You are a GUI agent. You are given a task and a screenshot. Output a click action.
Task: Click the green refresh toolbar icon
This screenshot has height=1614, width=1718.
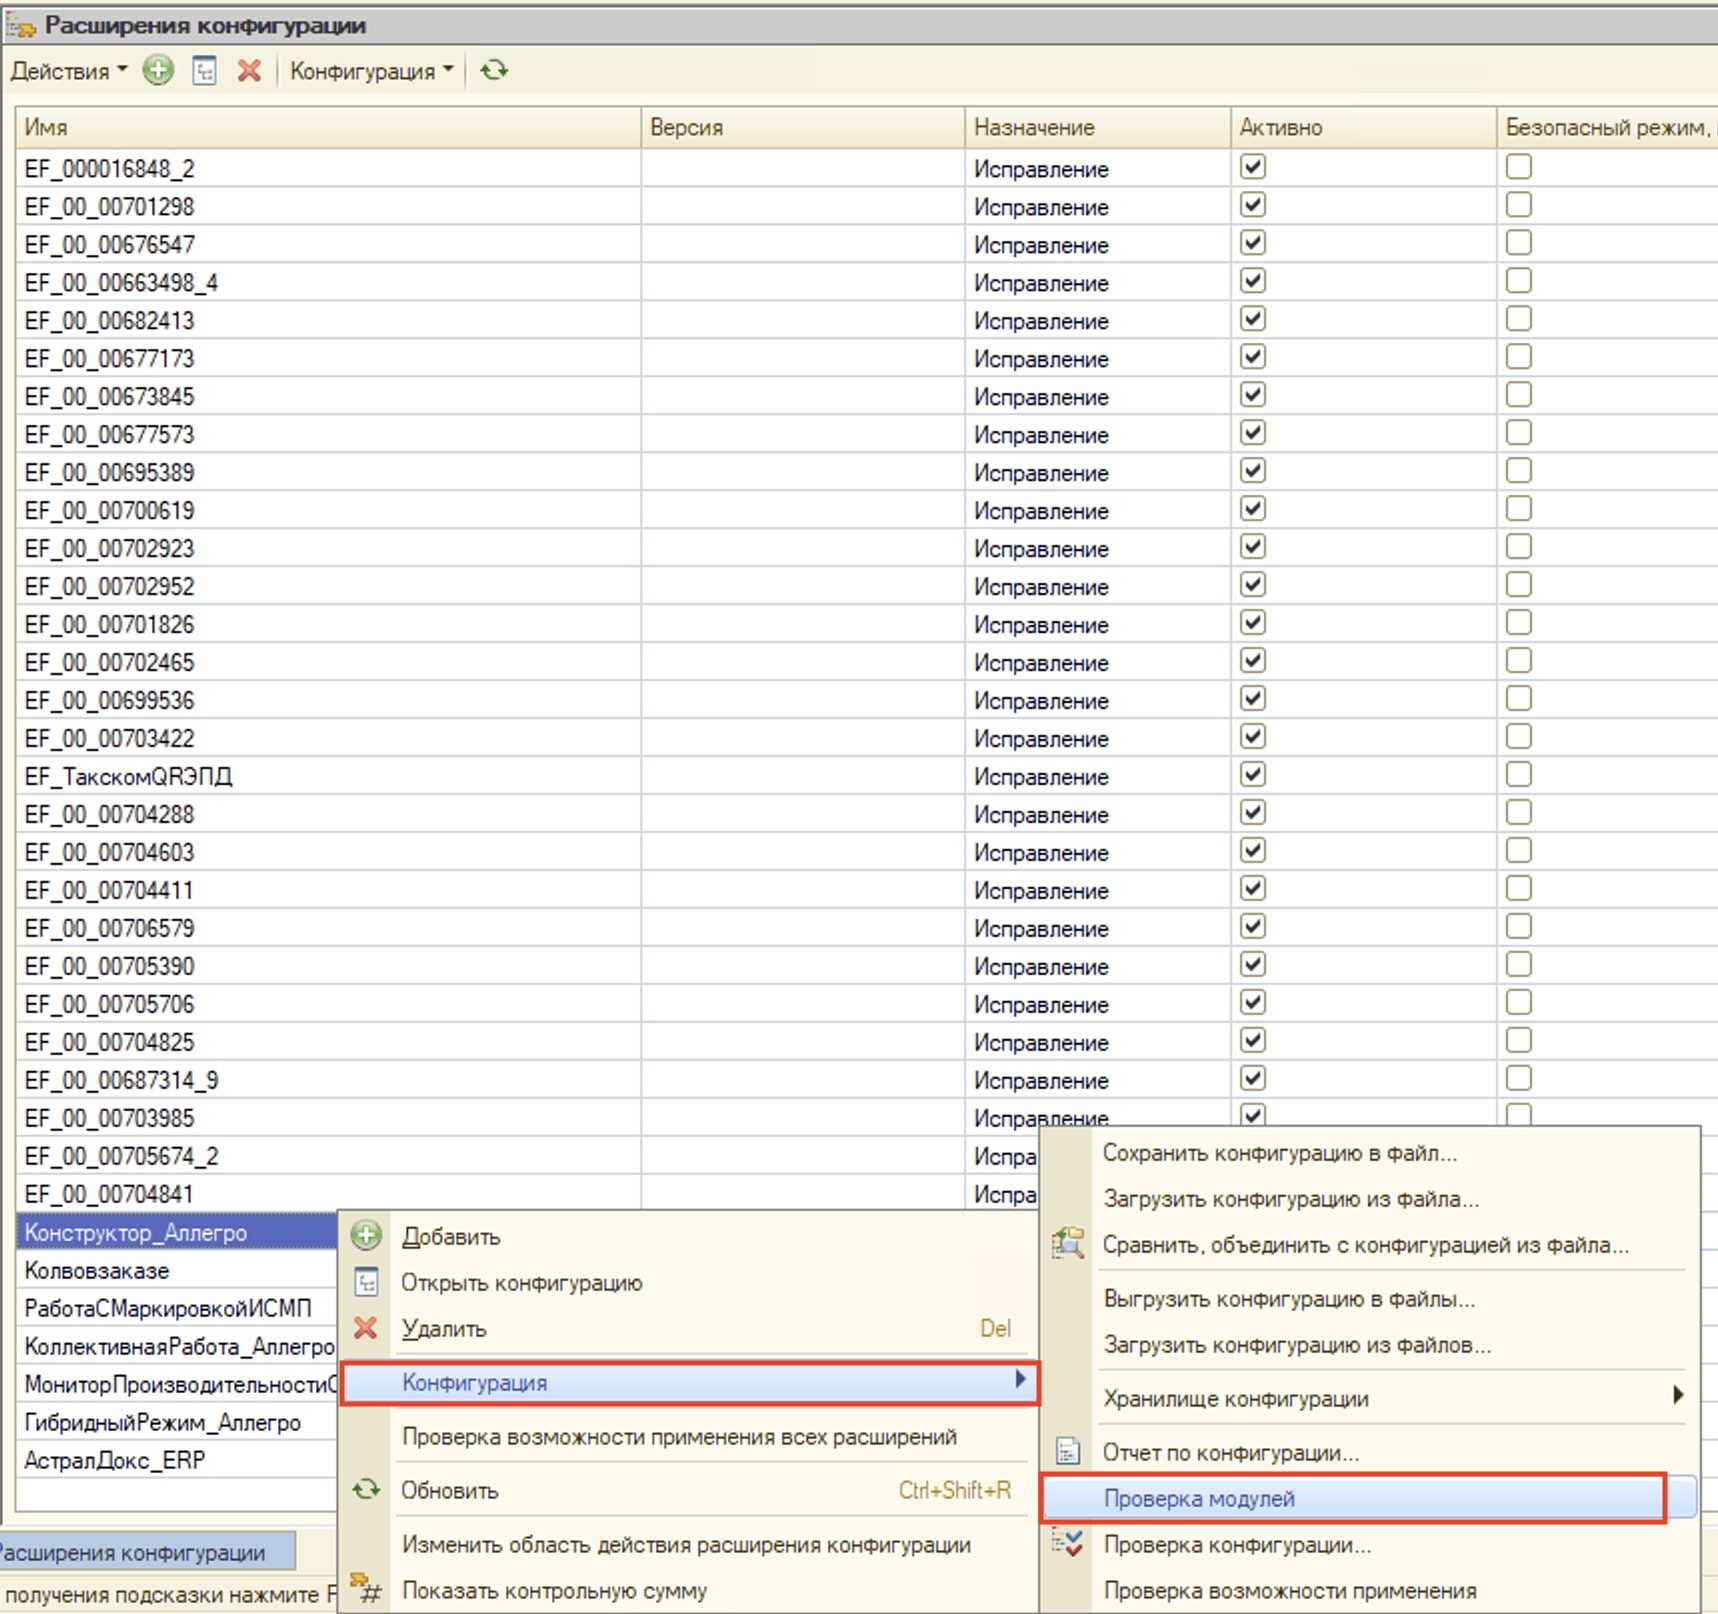(494, 70)
